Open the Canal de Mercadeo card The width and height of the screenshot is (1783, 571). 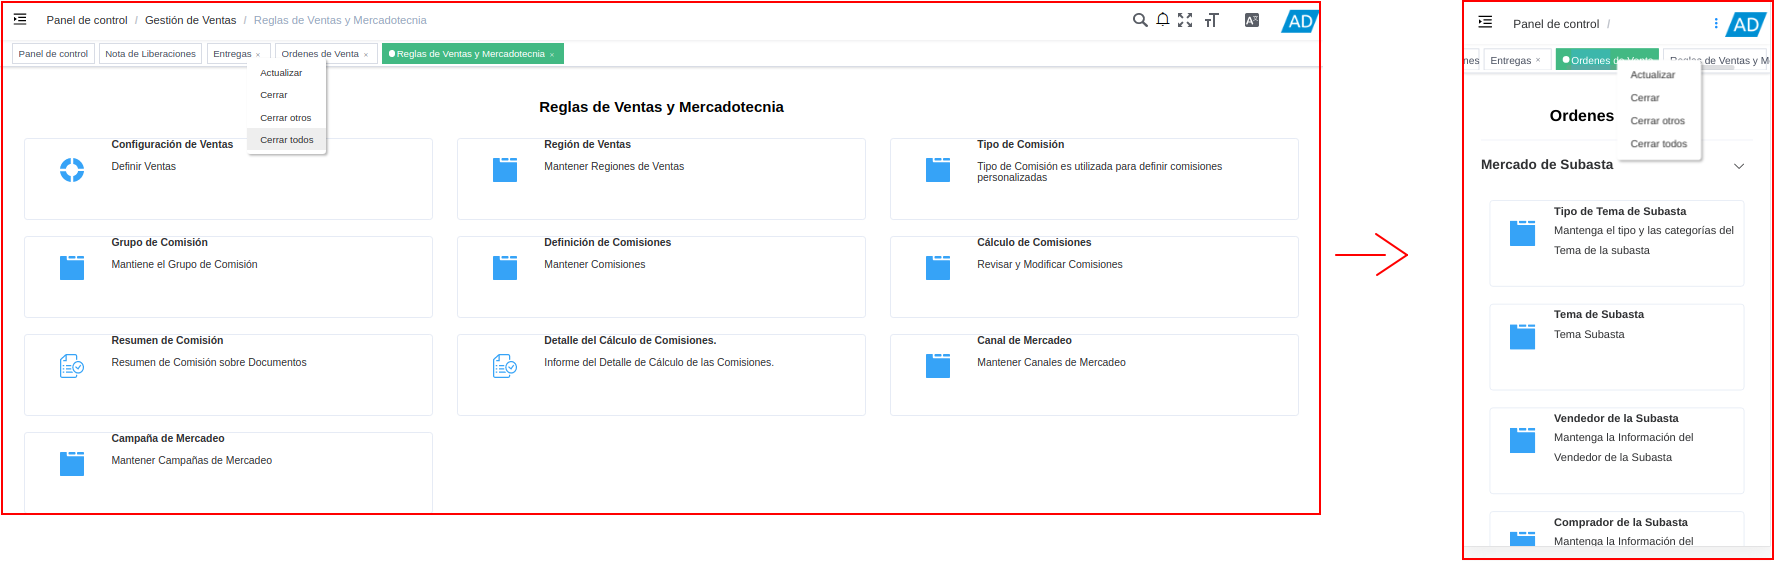click(x=1093, y=374)
